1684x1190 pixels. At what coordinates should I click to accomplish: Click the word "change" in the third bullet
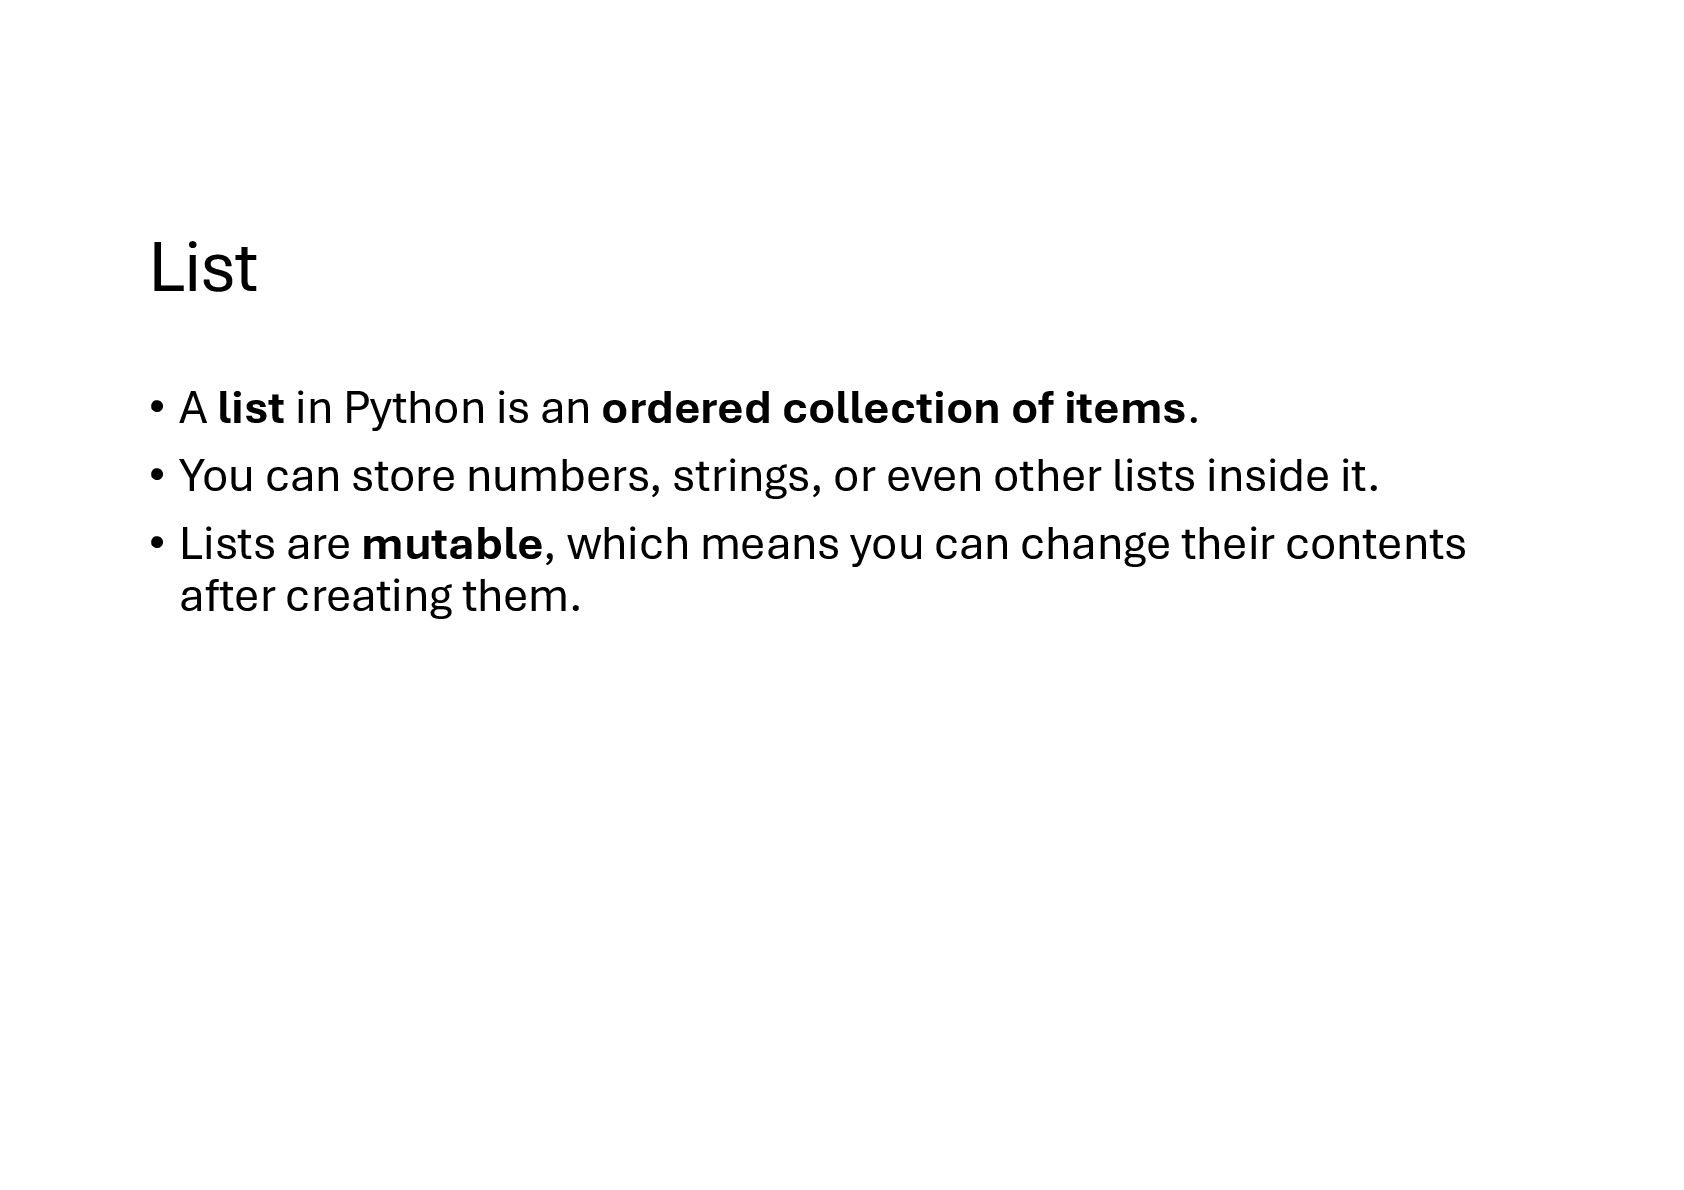[x=1095, y=546]
